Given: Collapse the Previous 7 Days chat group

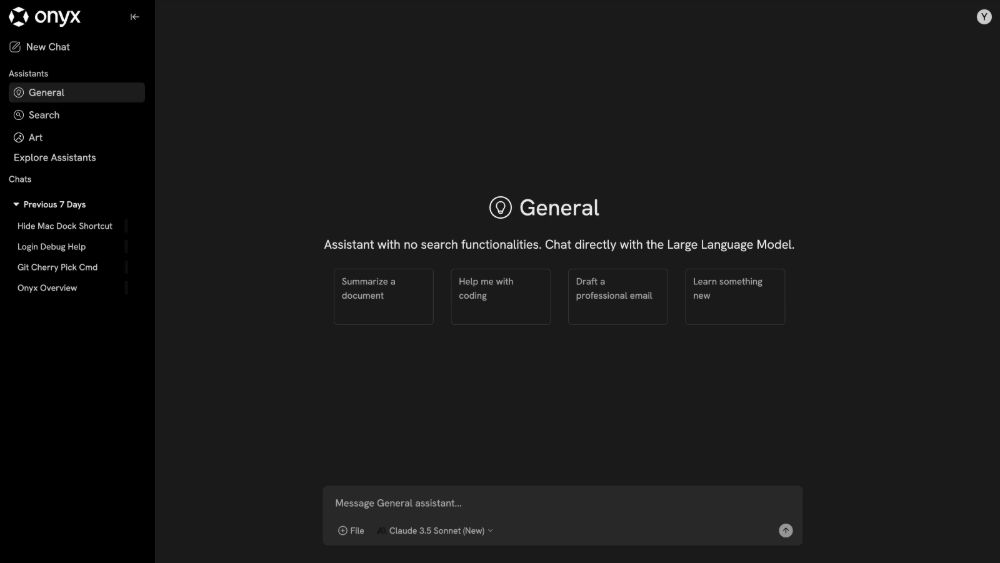Looking at the screenshot, I should tap(17, 204).
